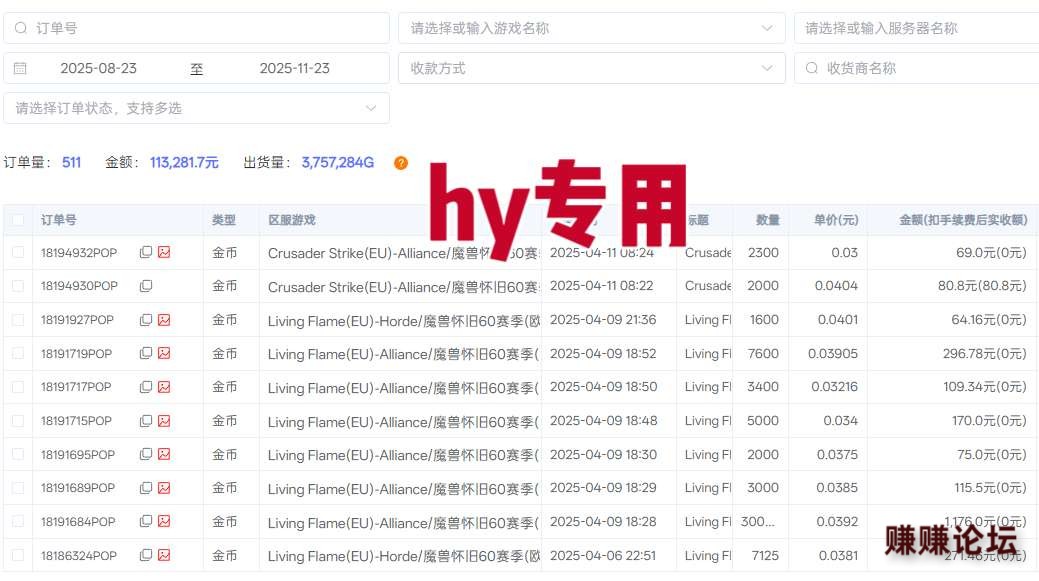The width and height of the screenshot is (1039, 581).
Task: Focus the 订单号 search input field
Action: tap(200, 28)
